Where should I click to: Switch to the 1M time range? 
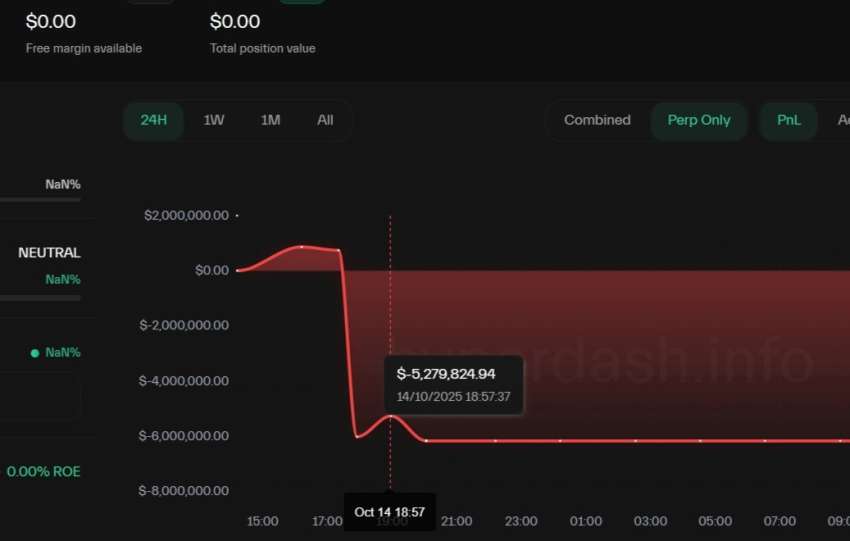click(271, 120)
